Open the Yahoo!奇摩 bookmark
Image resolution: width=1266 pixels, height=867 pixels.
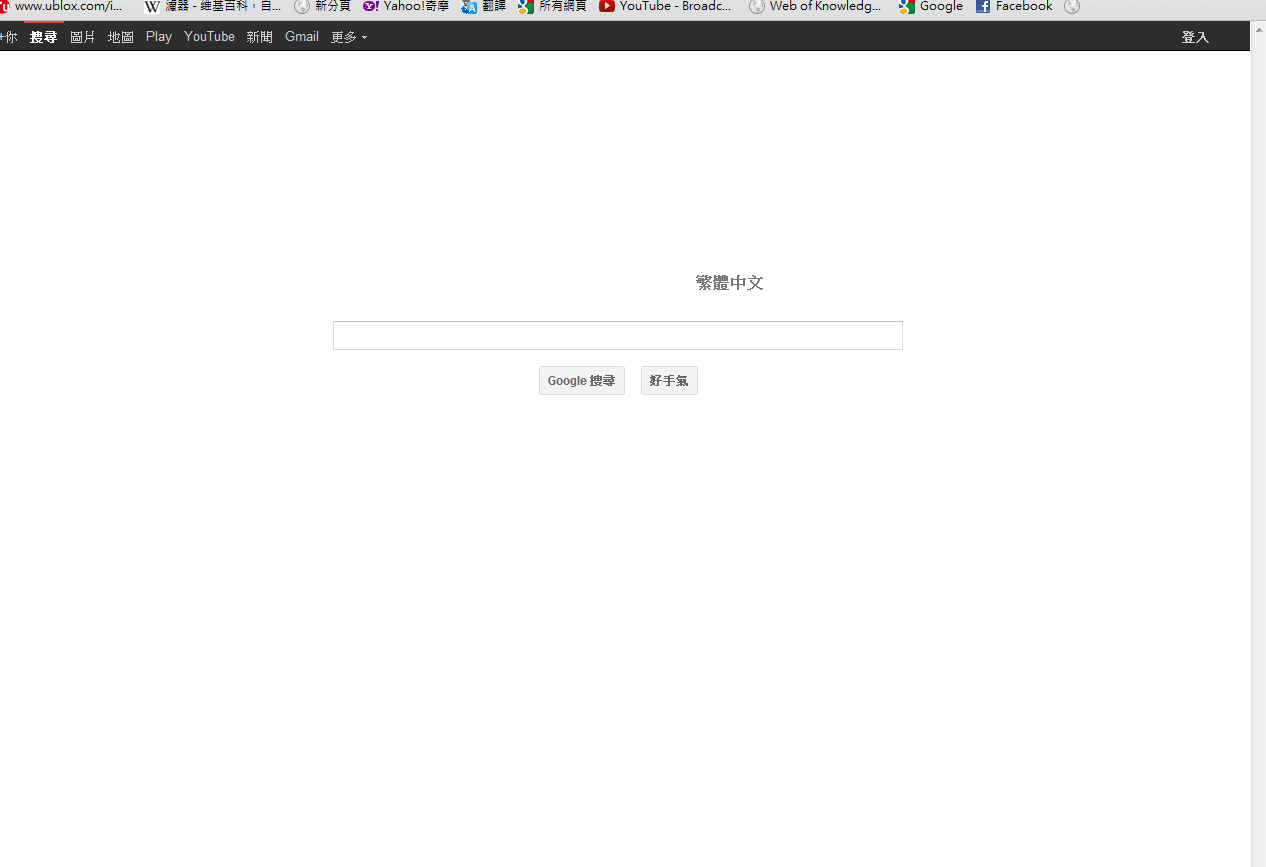tap(406, 6)
